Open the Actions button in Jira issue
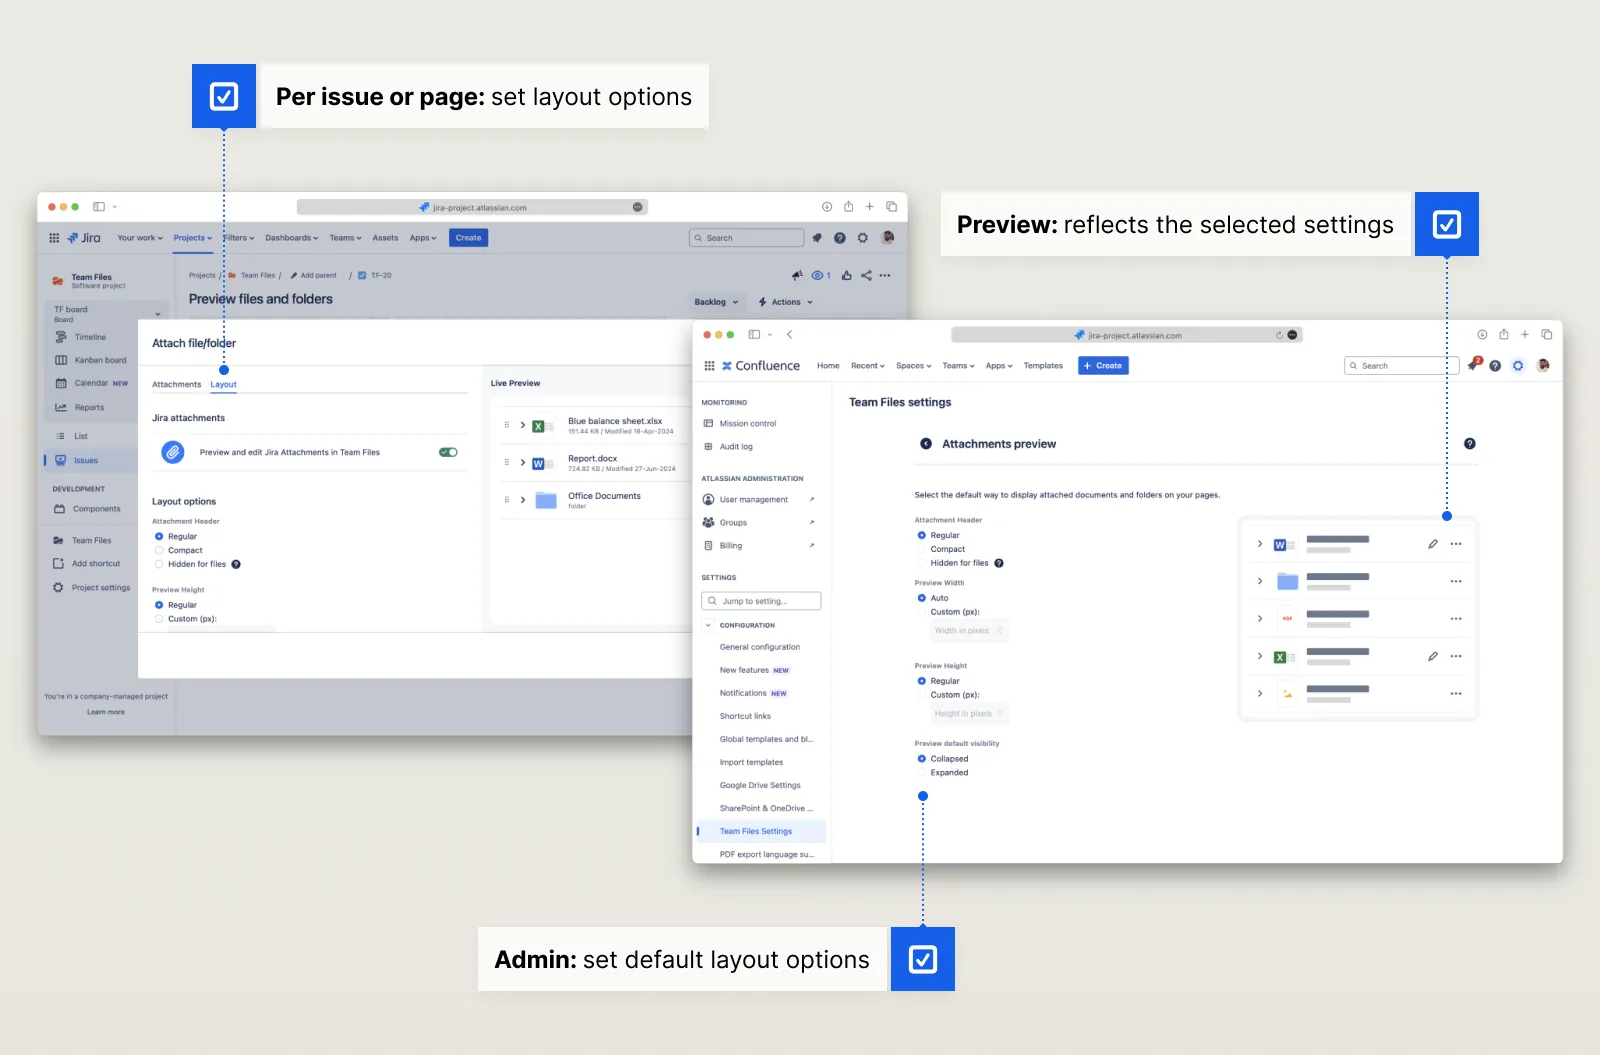 click(x=786, y=302)
